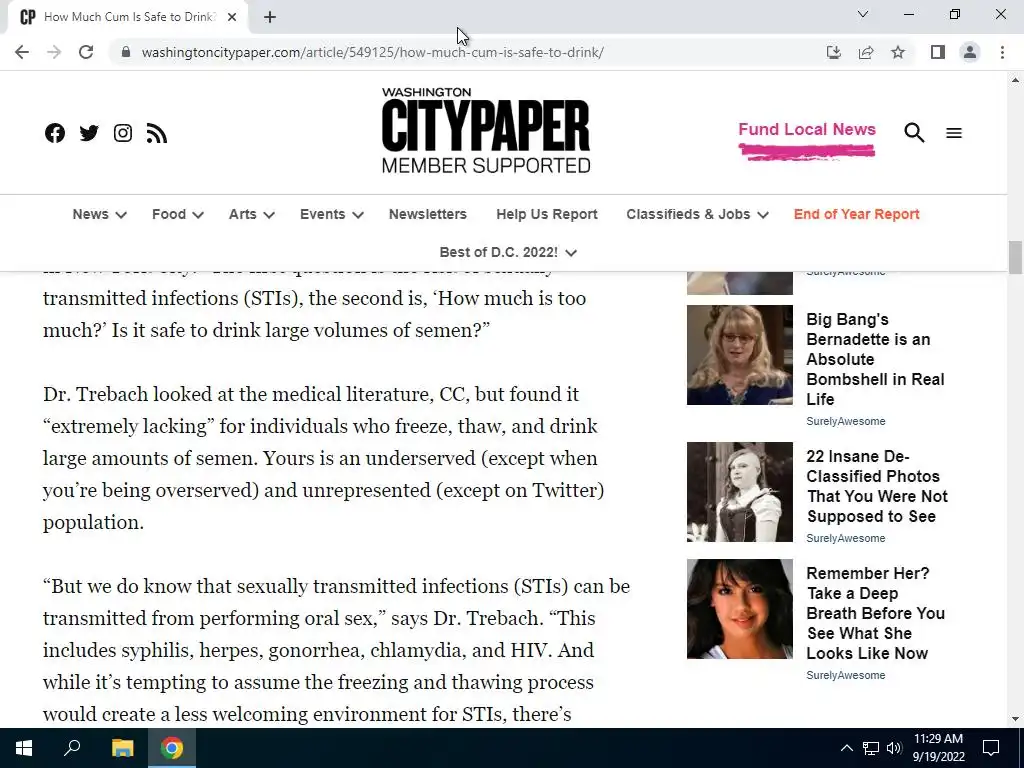Open the tab search chevron
This screenshot has height=768, width=1024.
coord(863,14)
